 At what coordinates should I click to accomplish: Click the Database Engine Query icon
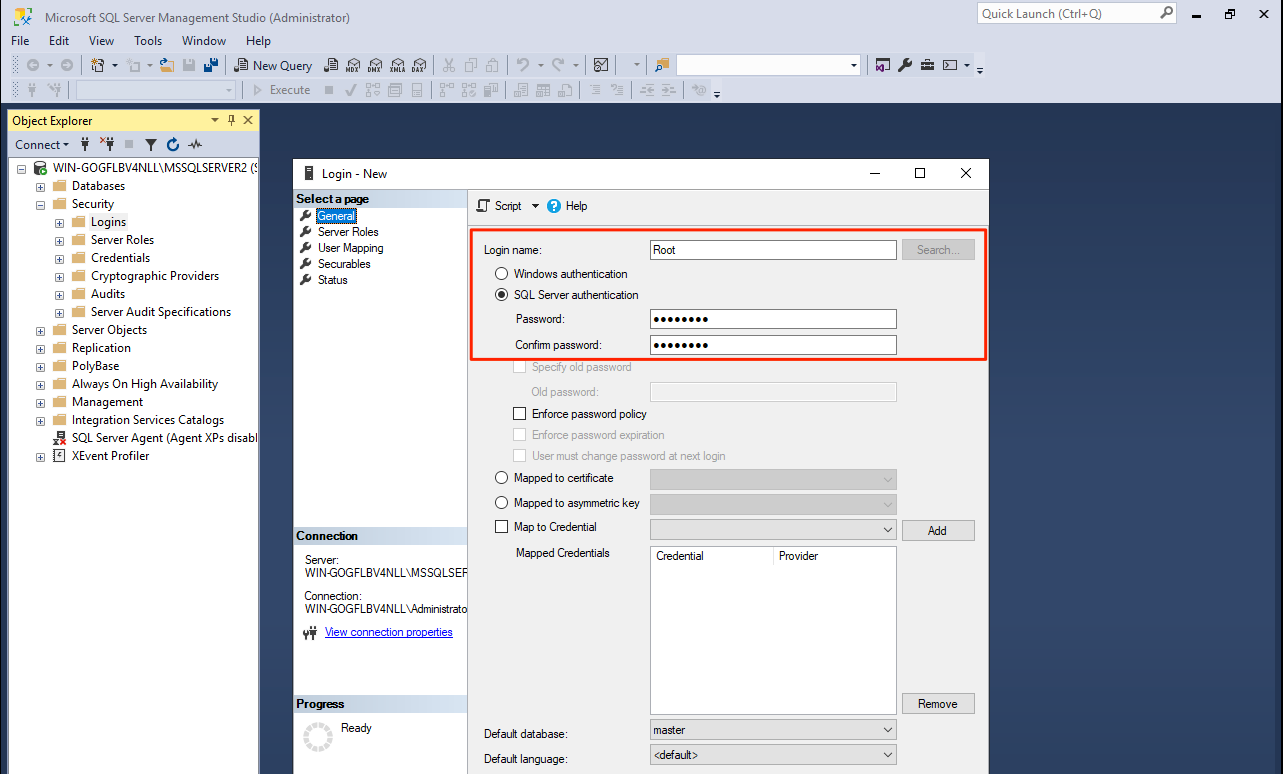click(x=332, y=65)
